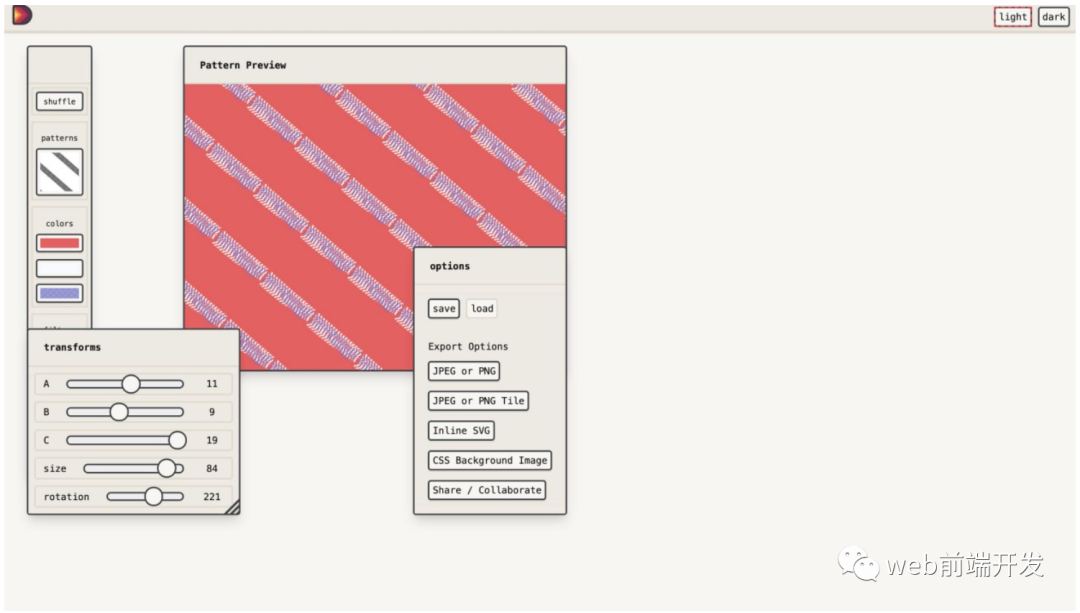Switch to light theme
Viewport: 1080px width, 613px height.
[1012, 17]
